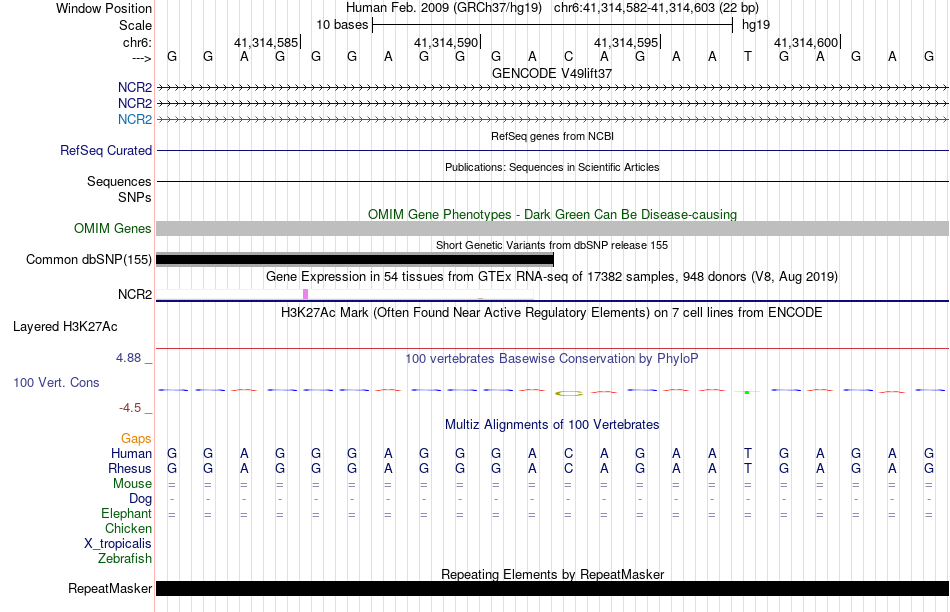
Task: Click the C base in reference sequence row
Action: (x=568, y=56)
